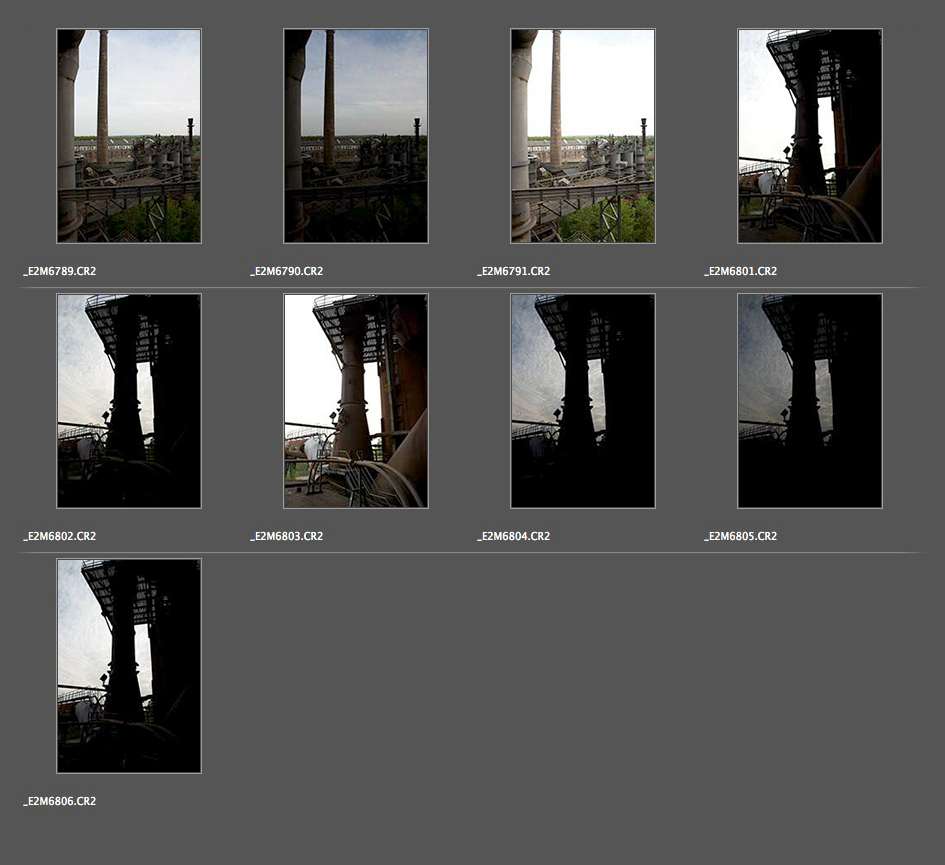Pick the _E2M6806.CR2 thumbnail in last row
The image size is (945, 865).
click(x=128, y=666)
